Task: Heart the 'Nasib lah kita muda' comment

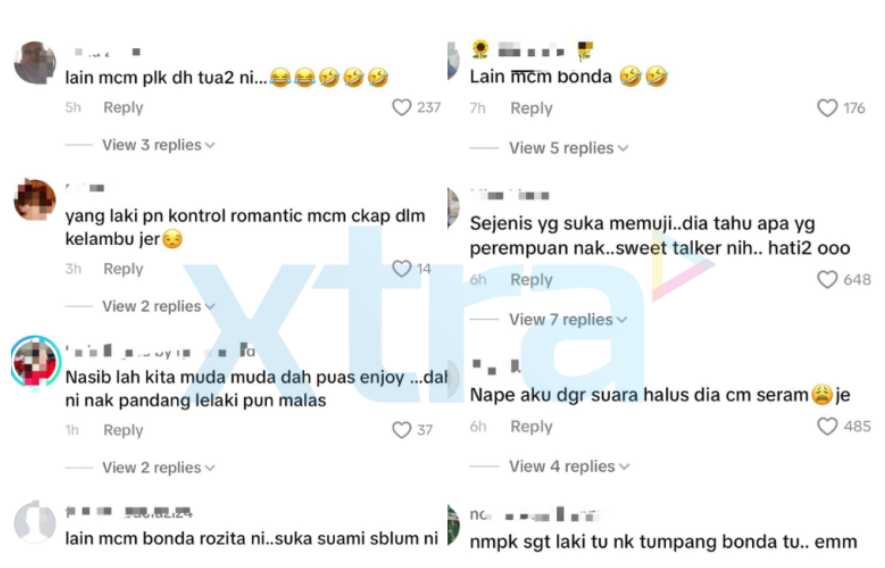Action: [401, 430]
